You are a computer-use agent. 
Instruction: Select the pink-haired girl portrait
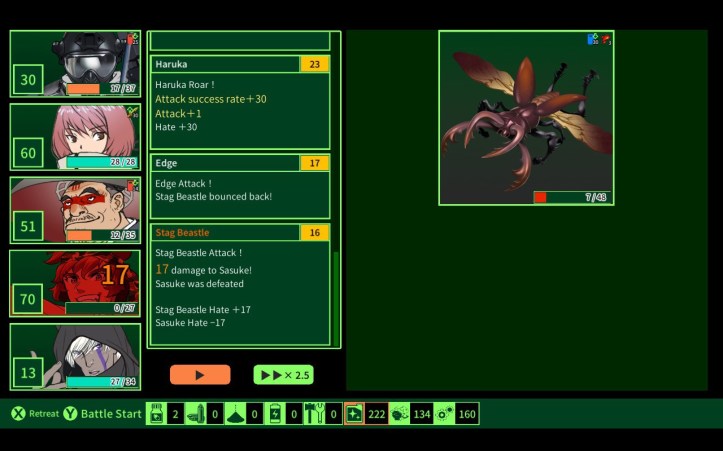pos(76,137)
